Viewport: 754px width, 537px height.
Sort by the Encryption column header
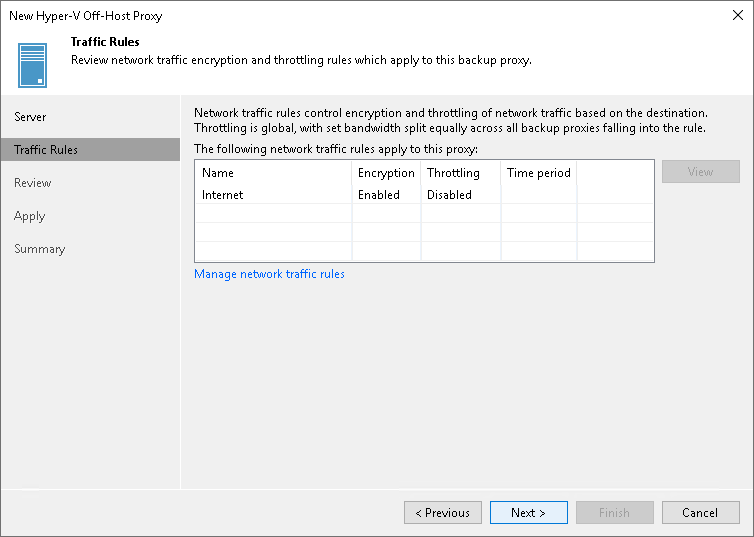pyautogui.click(x=386, y=173)
